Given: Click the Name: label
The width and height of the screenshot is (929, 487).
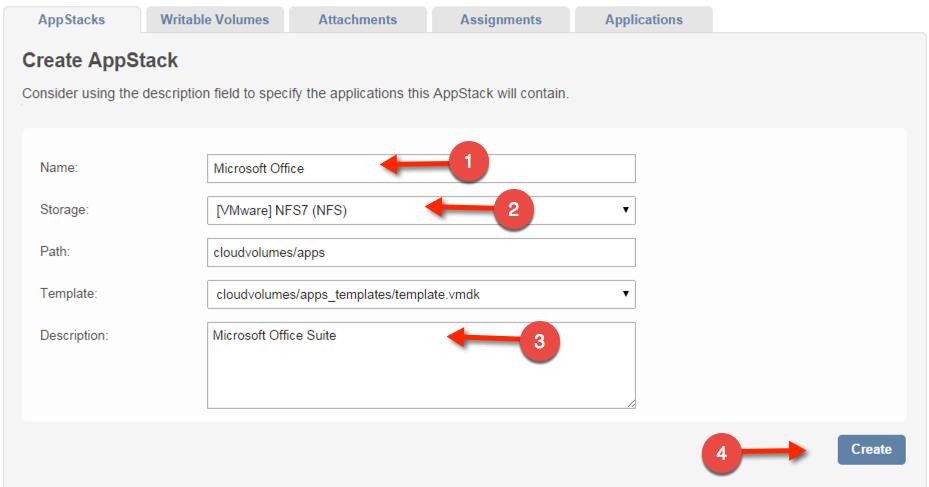Looking at the screenshot, I should tap(59, 168).
